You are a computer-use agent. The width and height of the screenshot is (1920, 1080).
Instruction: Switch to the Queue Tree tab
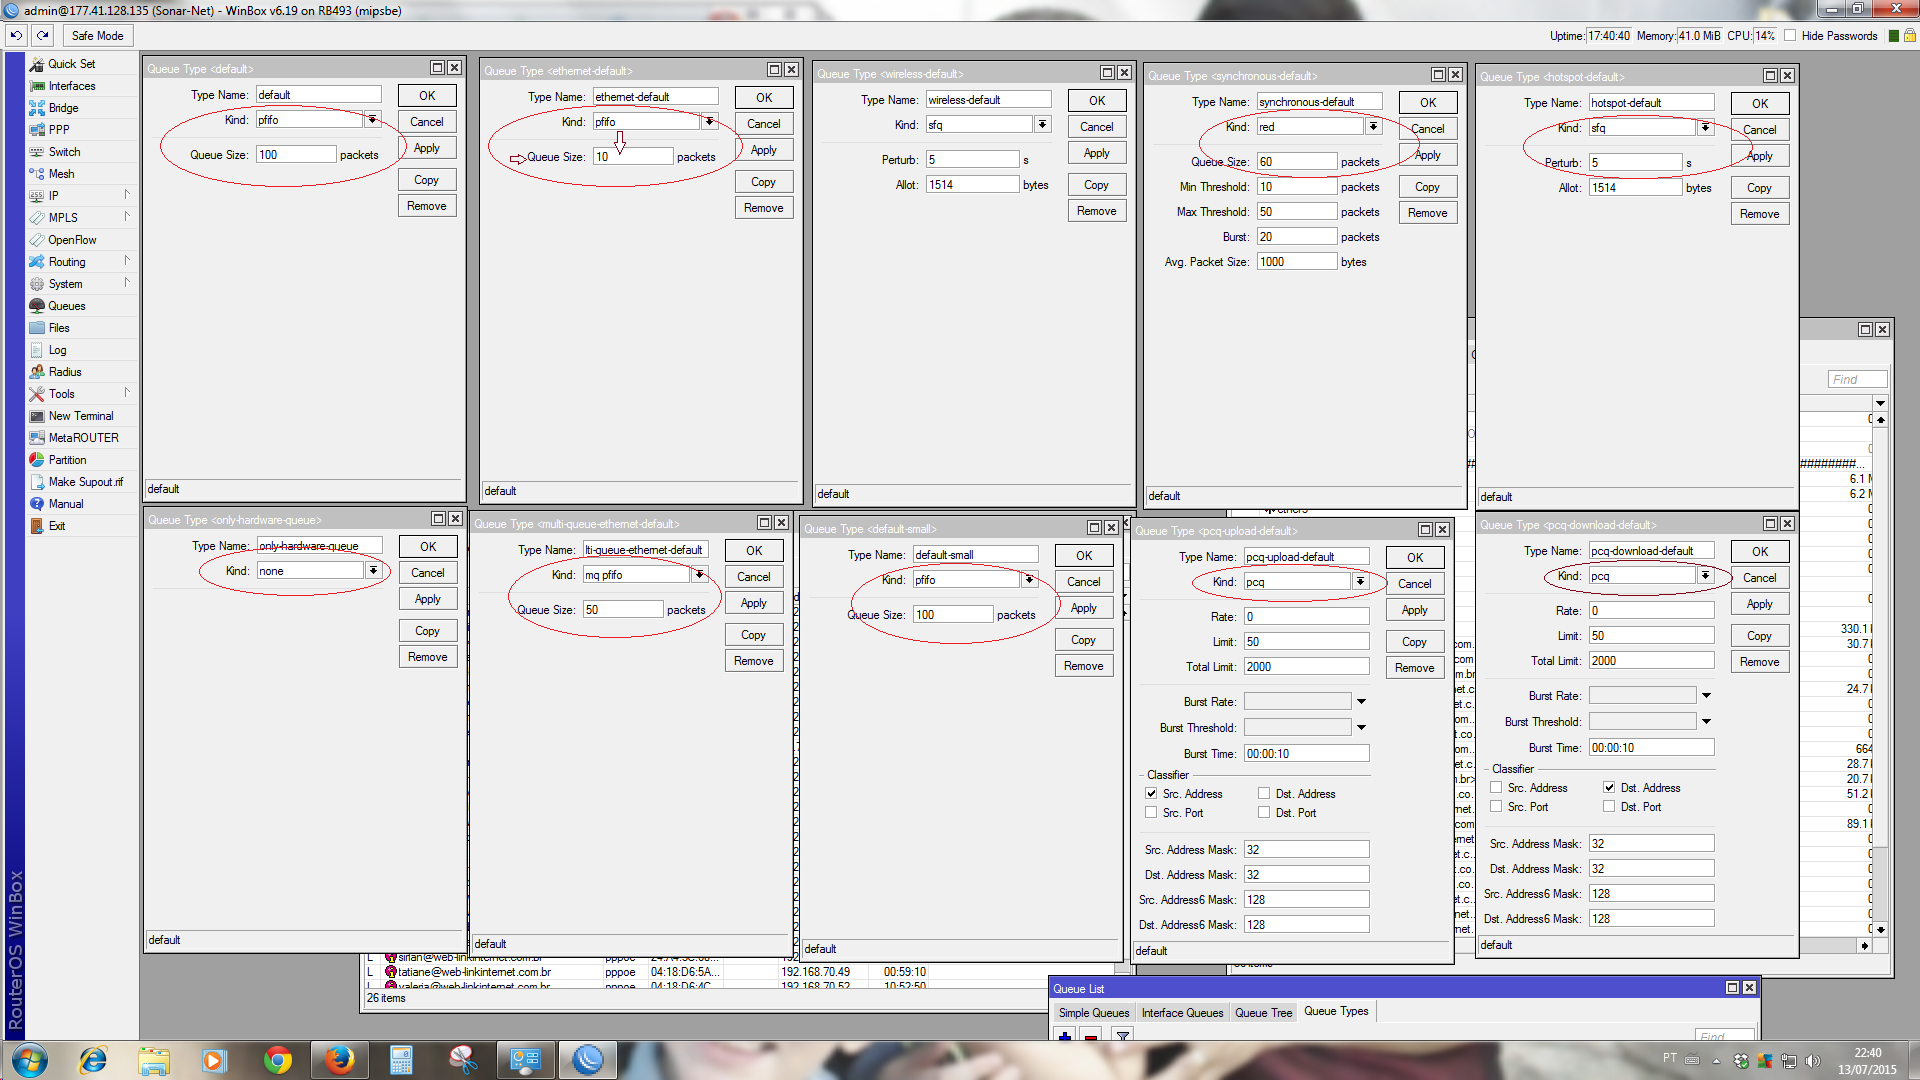coord(1263,1012)
